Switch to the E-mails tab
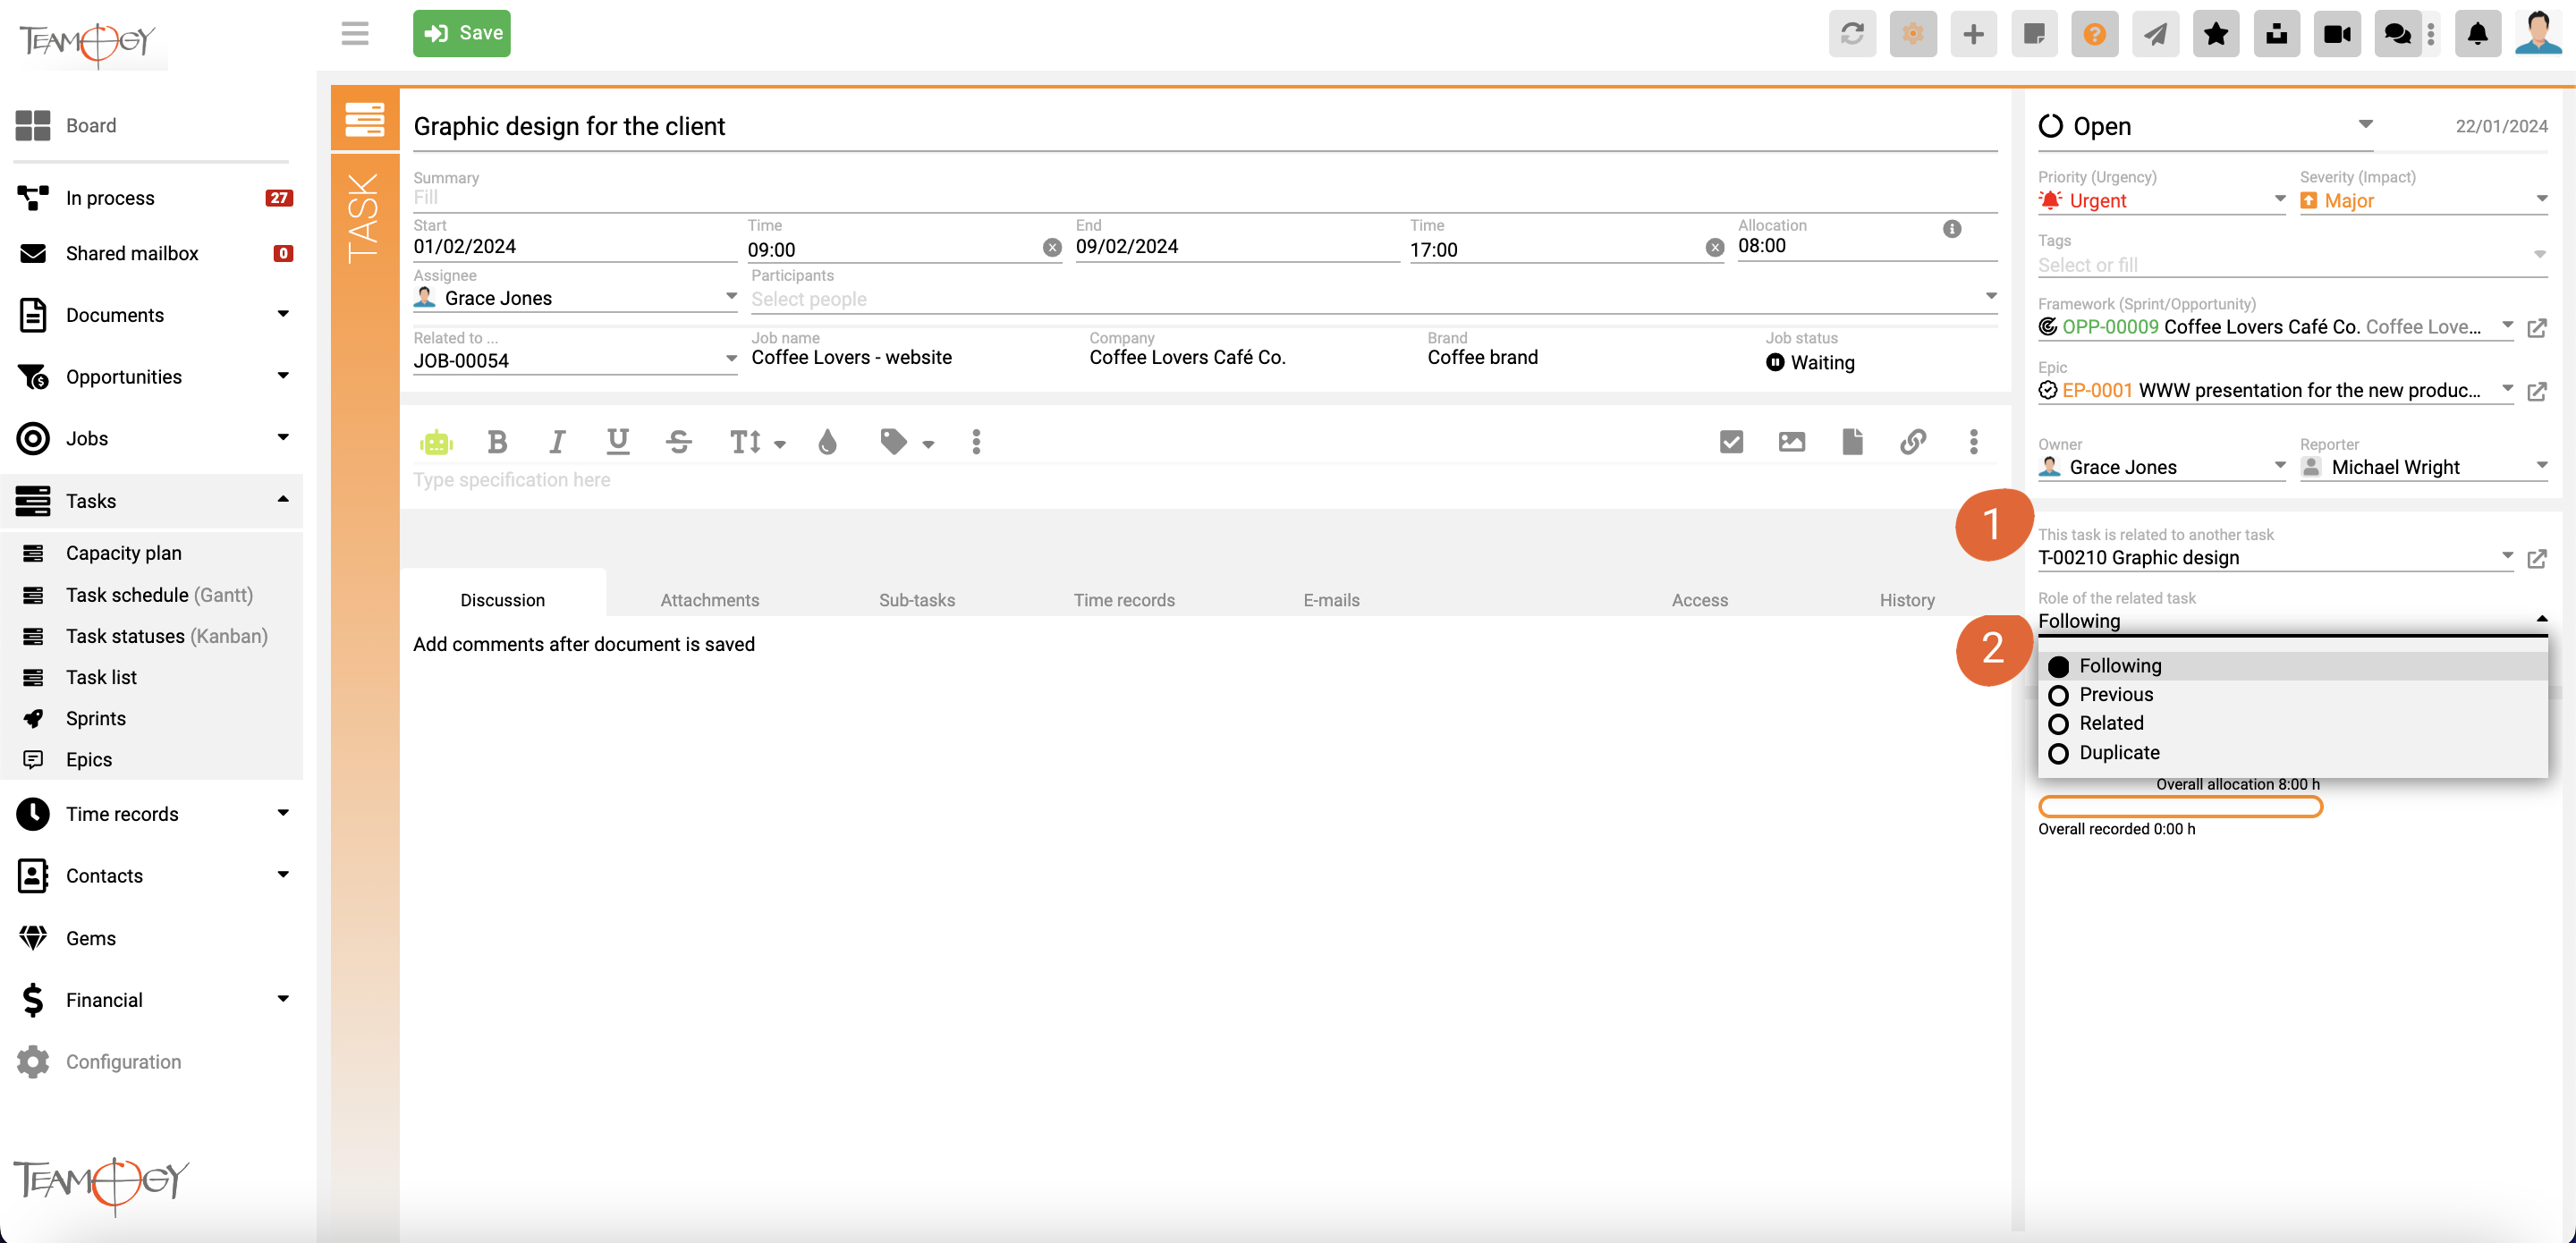 point(1331,600)
